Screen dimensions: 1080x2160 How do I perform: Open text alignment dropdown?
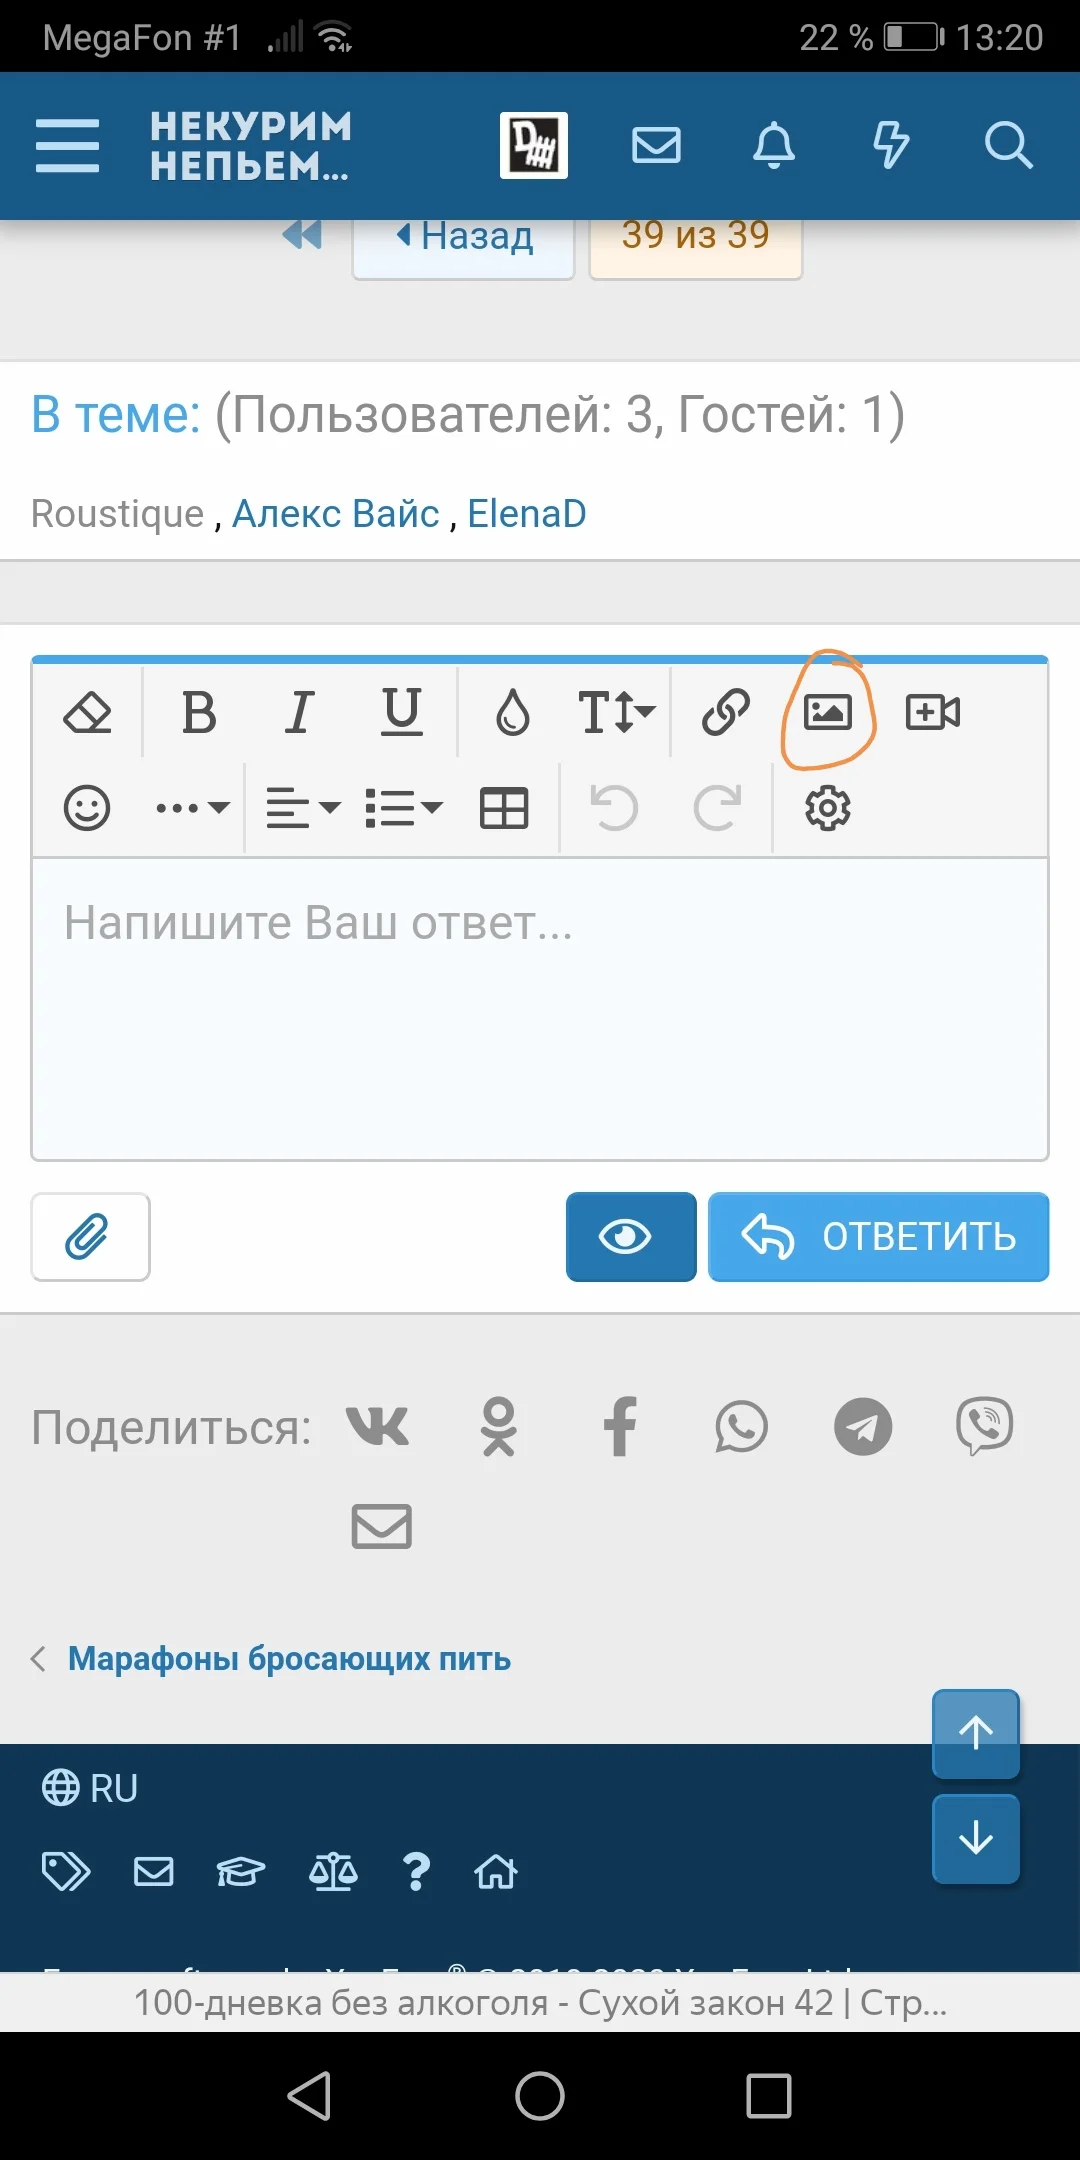303,808
